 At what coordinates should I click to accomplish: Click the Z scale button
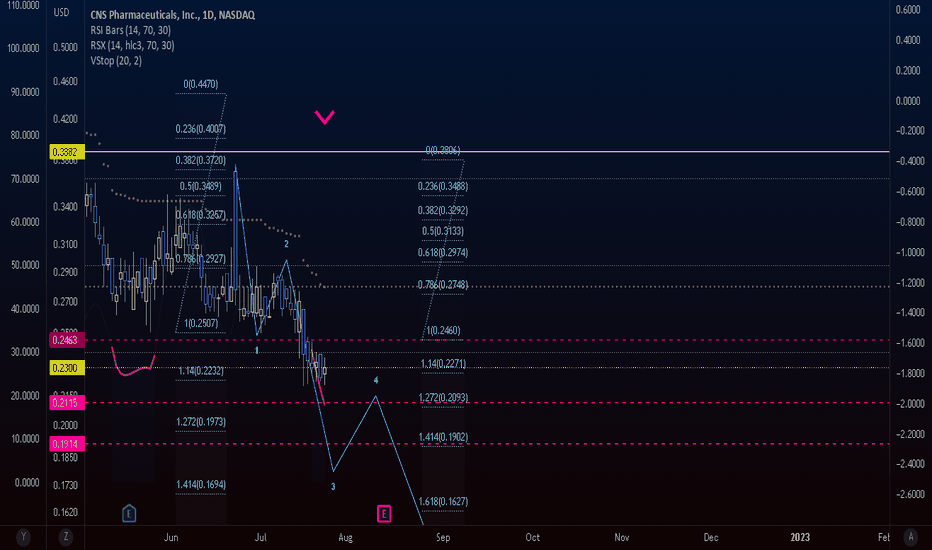[65, 537]
